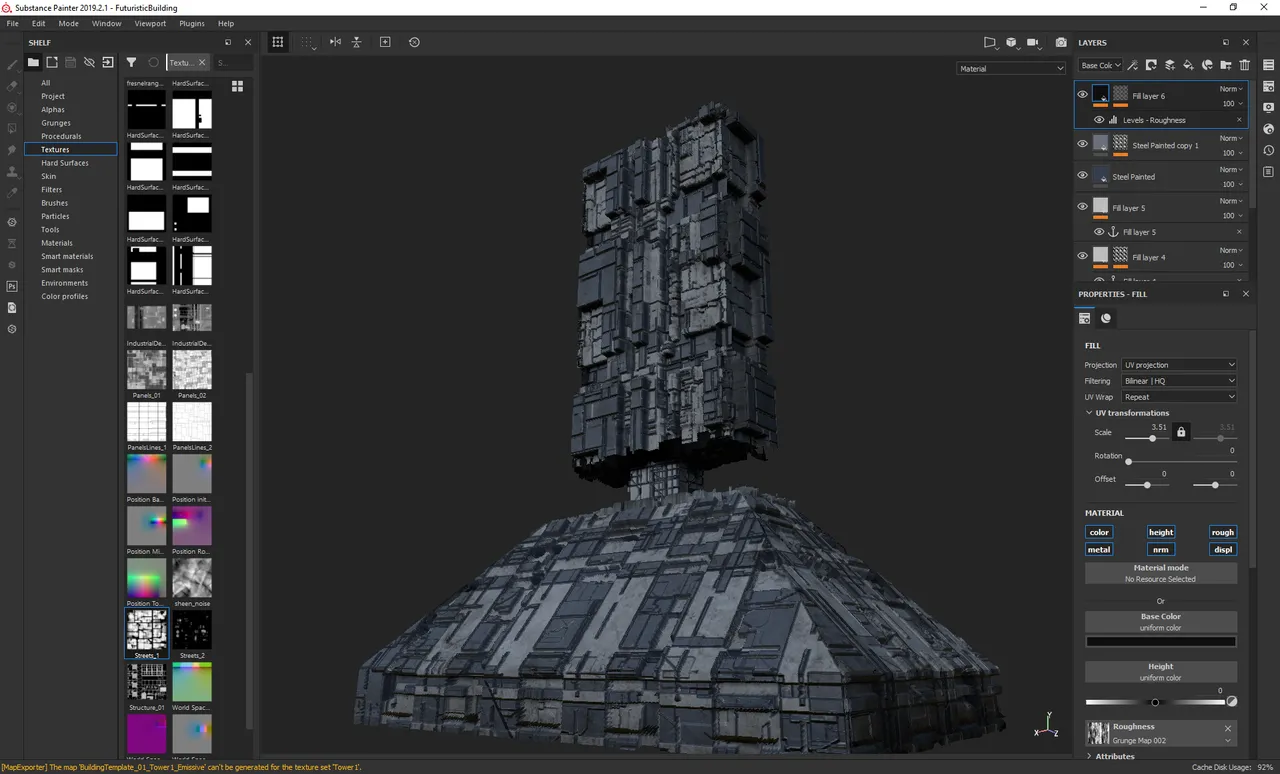Click the shelf import resources icon
The width and height of the screenshot is (1280, 774).
point(108,62)
